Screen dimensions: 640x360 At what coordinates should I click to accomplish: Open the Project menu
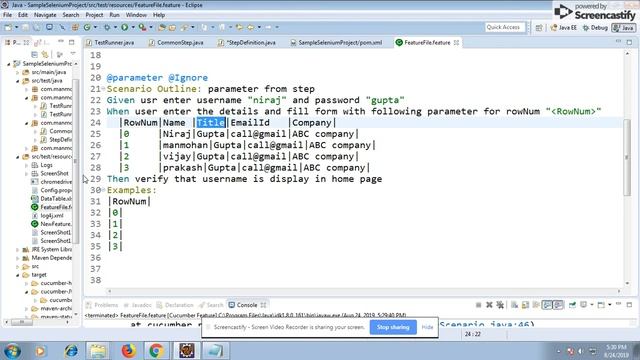coord(94,15)
